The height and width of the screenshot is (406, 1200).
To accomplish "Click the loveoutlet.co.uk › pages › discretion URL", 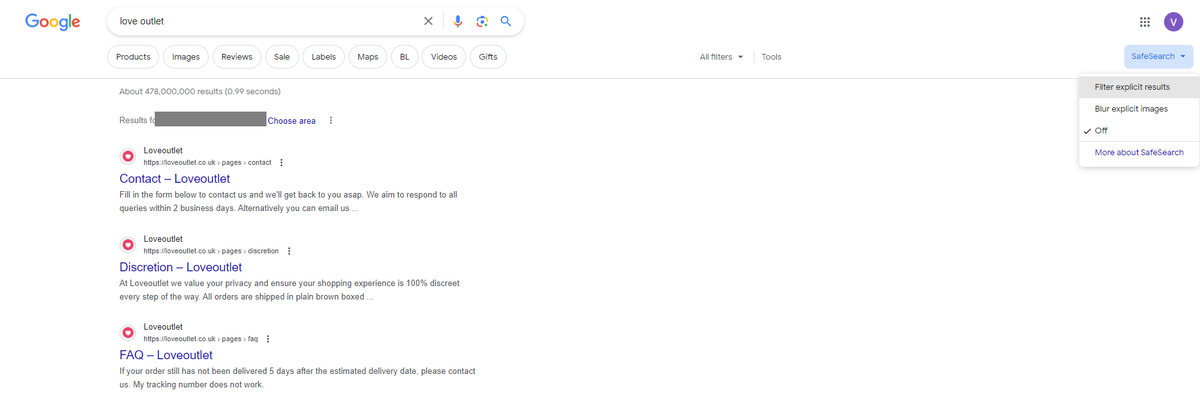I will [x=211, y=250].
